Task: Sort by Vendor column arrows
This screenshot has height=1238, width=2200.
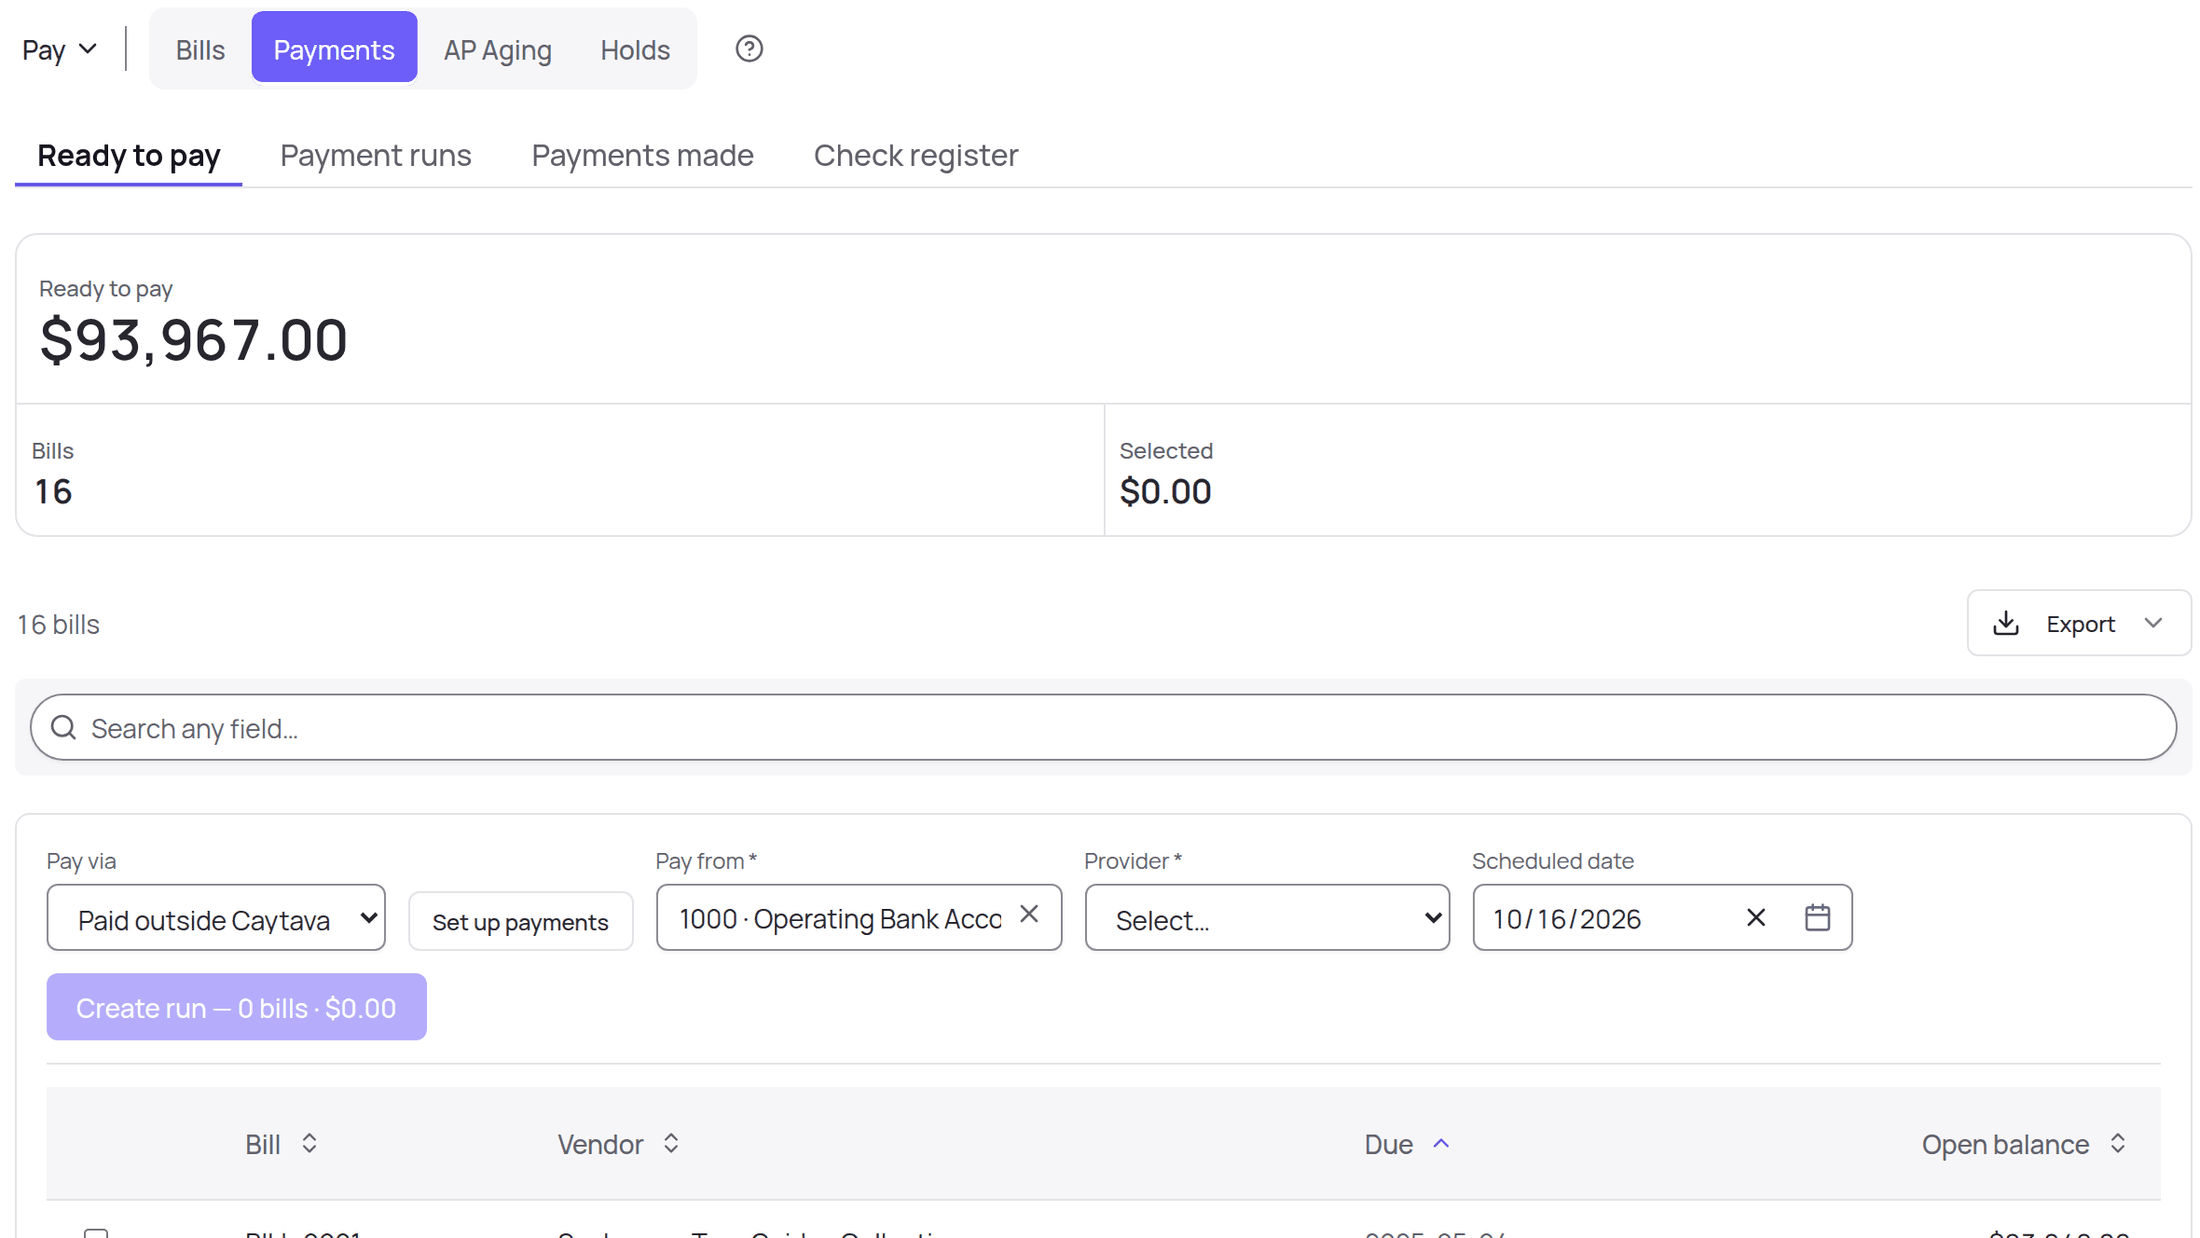Action: [671, 1143]
